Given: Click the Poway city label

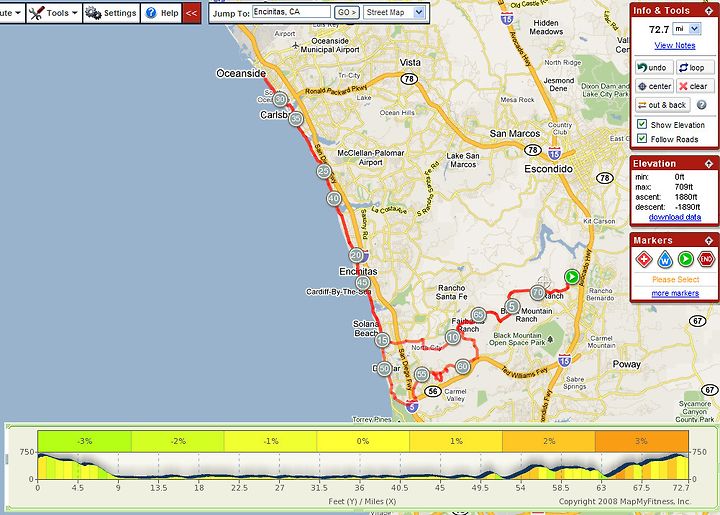Looking at the screenshot, I should point(626,364).
